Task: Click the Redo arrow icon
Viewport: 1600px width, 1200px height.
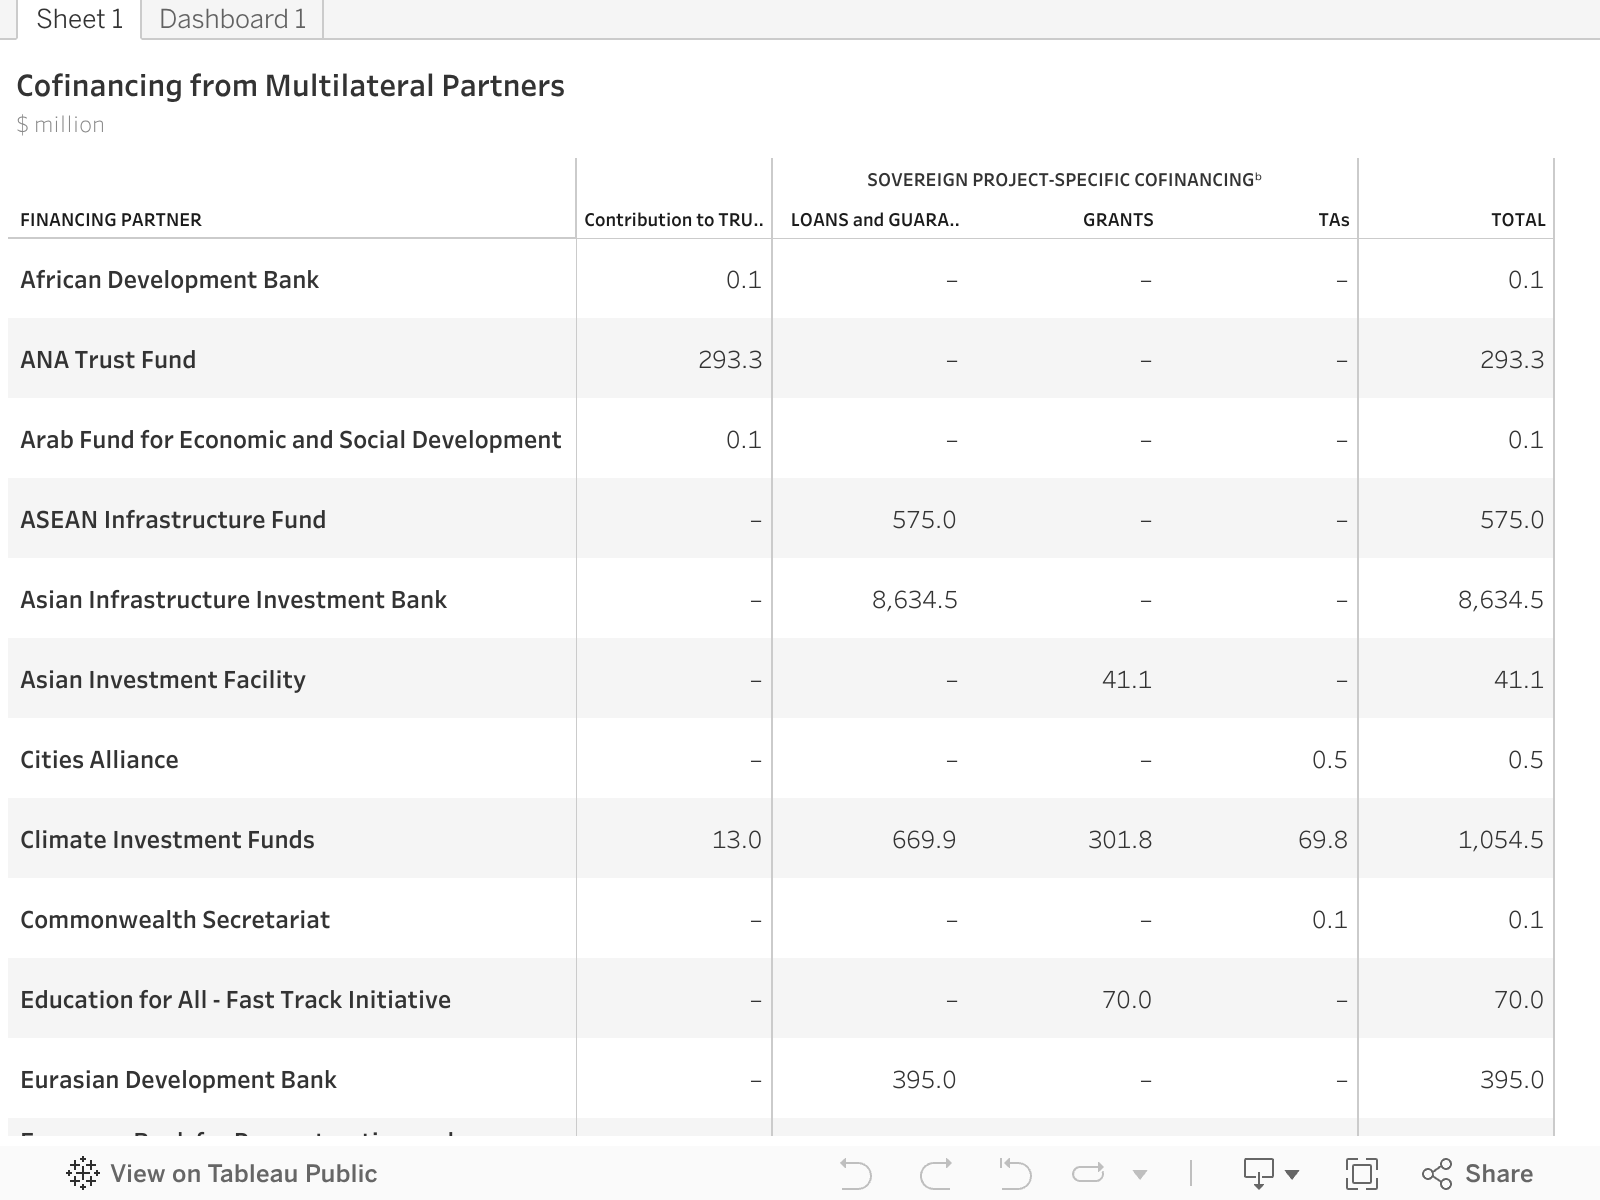Action: [935, 1173]
